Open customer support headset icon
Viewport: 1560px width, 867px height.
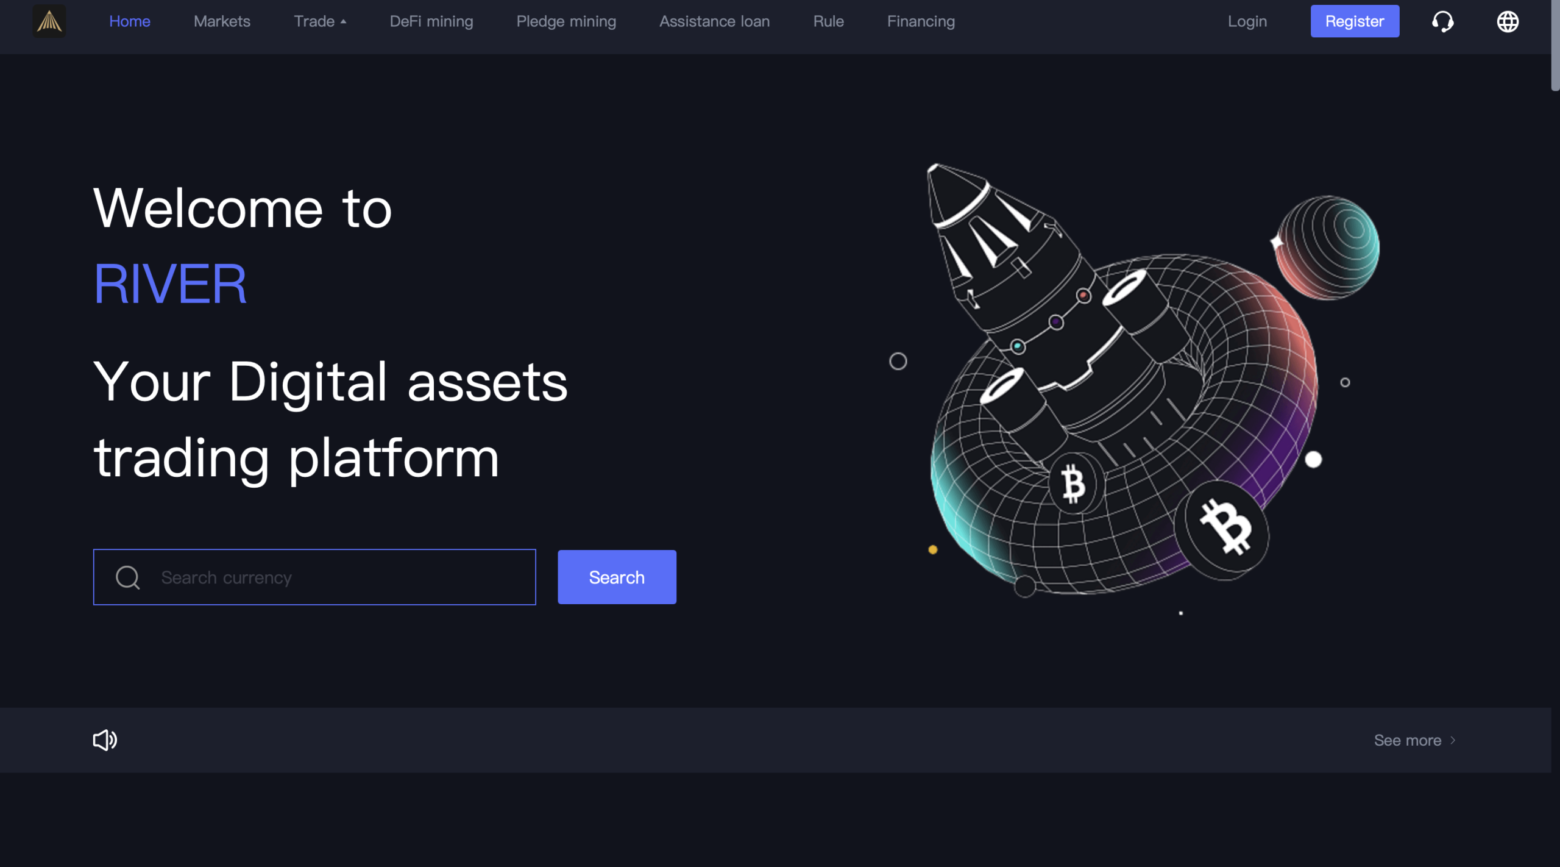[x=1442, y=21]
